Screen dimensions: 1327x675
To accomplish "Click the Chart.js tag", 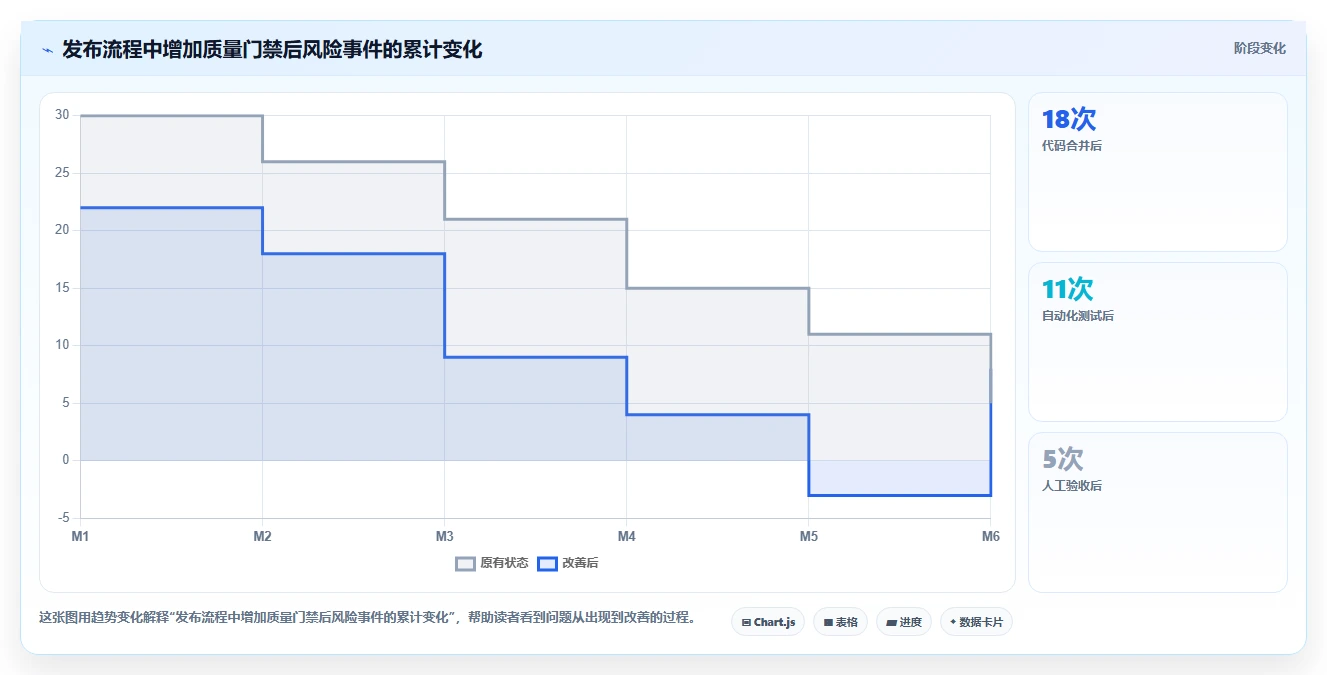I will (768, 622).
